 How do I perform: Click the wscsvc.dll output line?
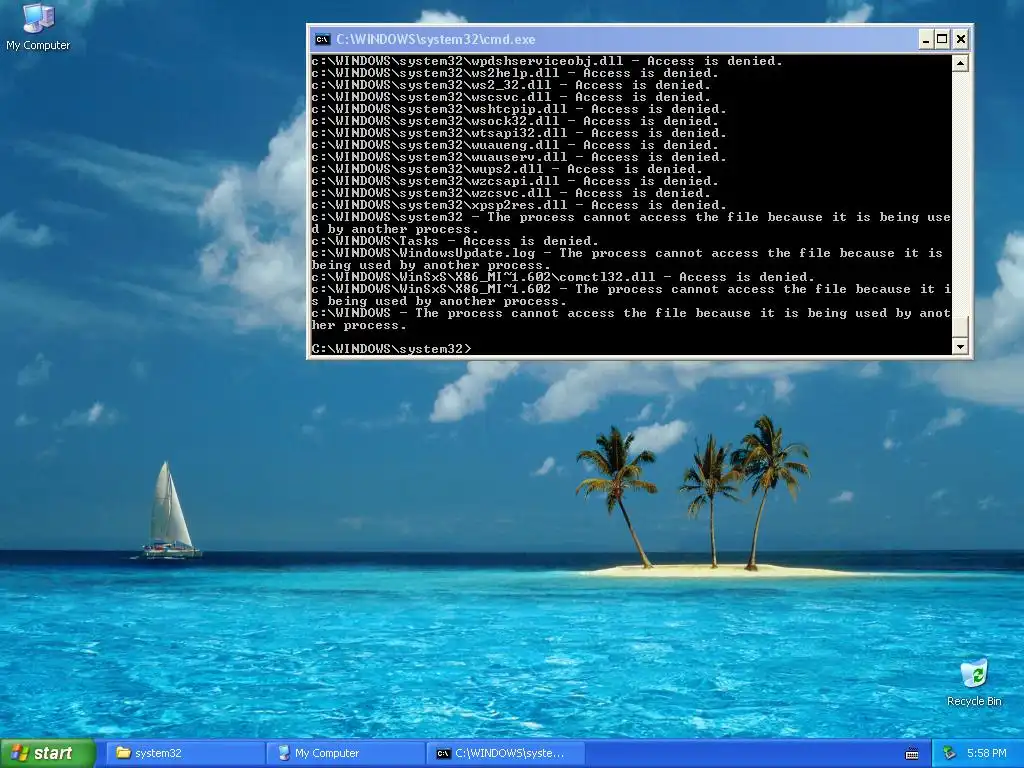511,97
